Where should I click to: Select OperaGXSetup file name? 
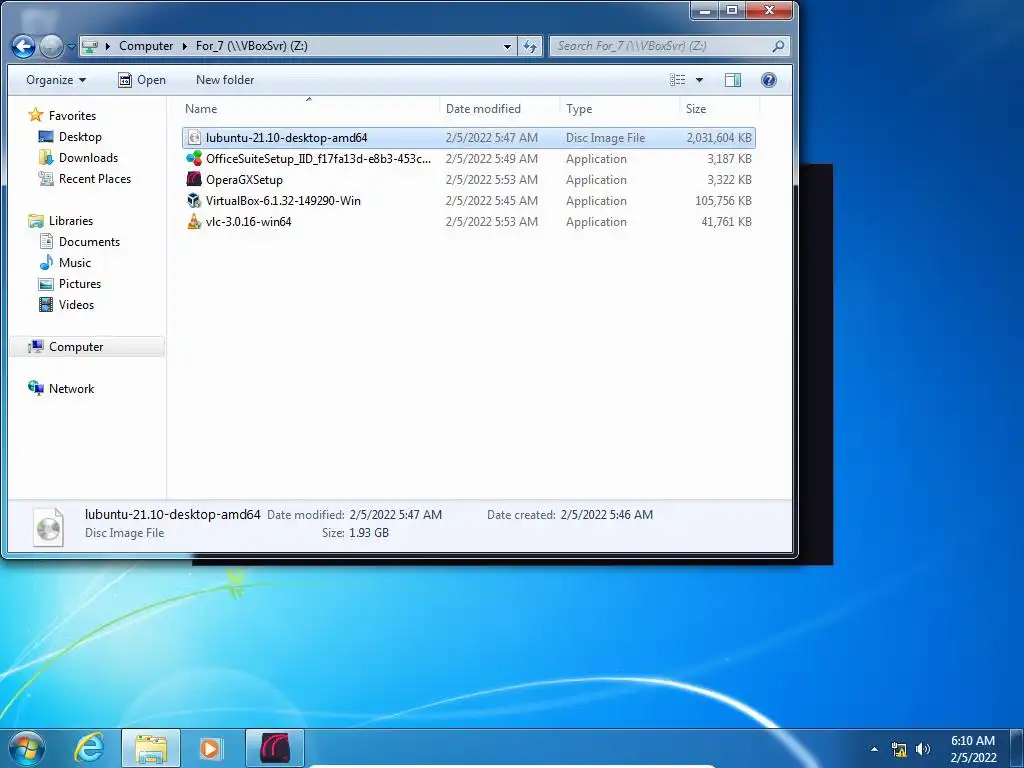tap(244, 180)
